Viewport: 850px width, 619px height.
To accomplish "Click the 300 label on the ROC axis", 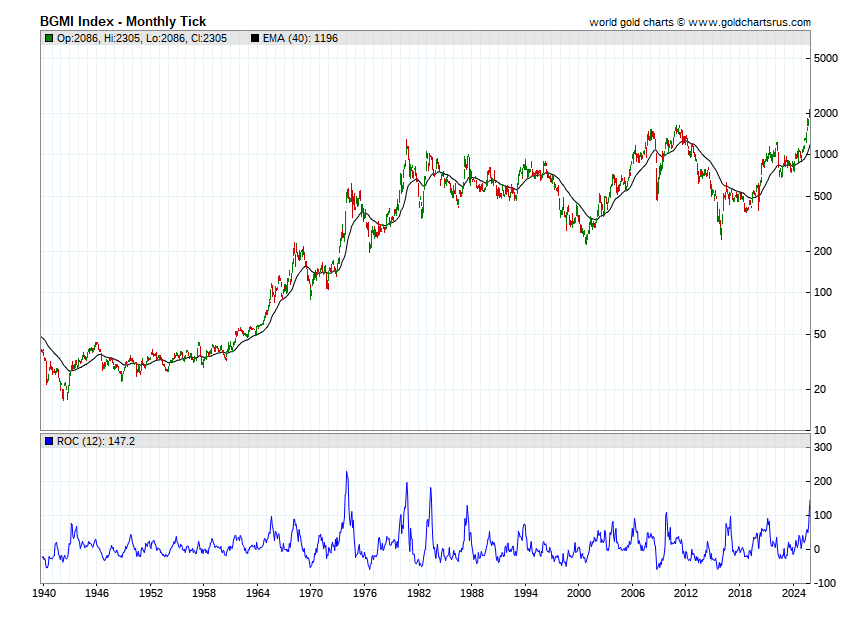I will [x=822, y=448].
